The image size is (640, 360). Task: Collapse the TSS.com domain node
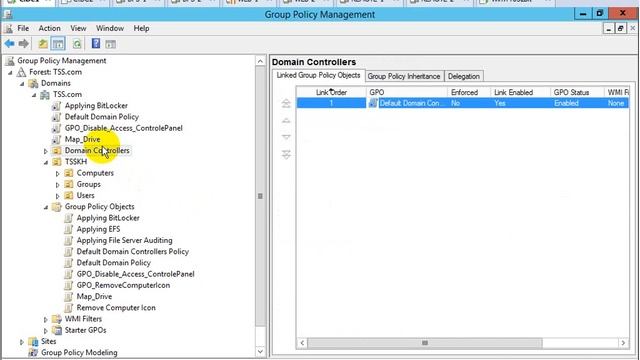(34, 95)
